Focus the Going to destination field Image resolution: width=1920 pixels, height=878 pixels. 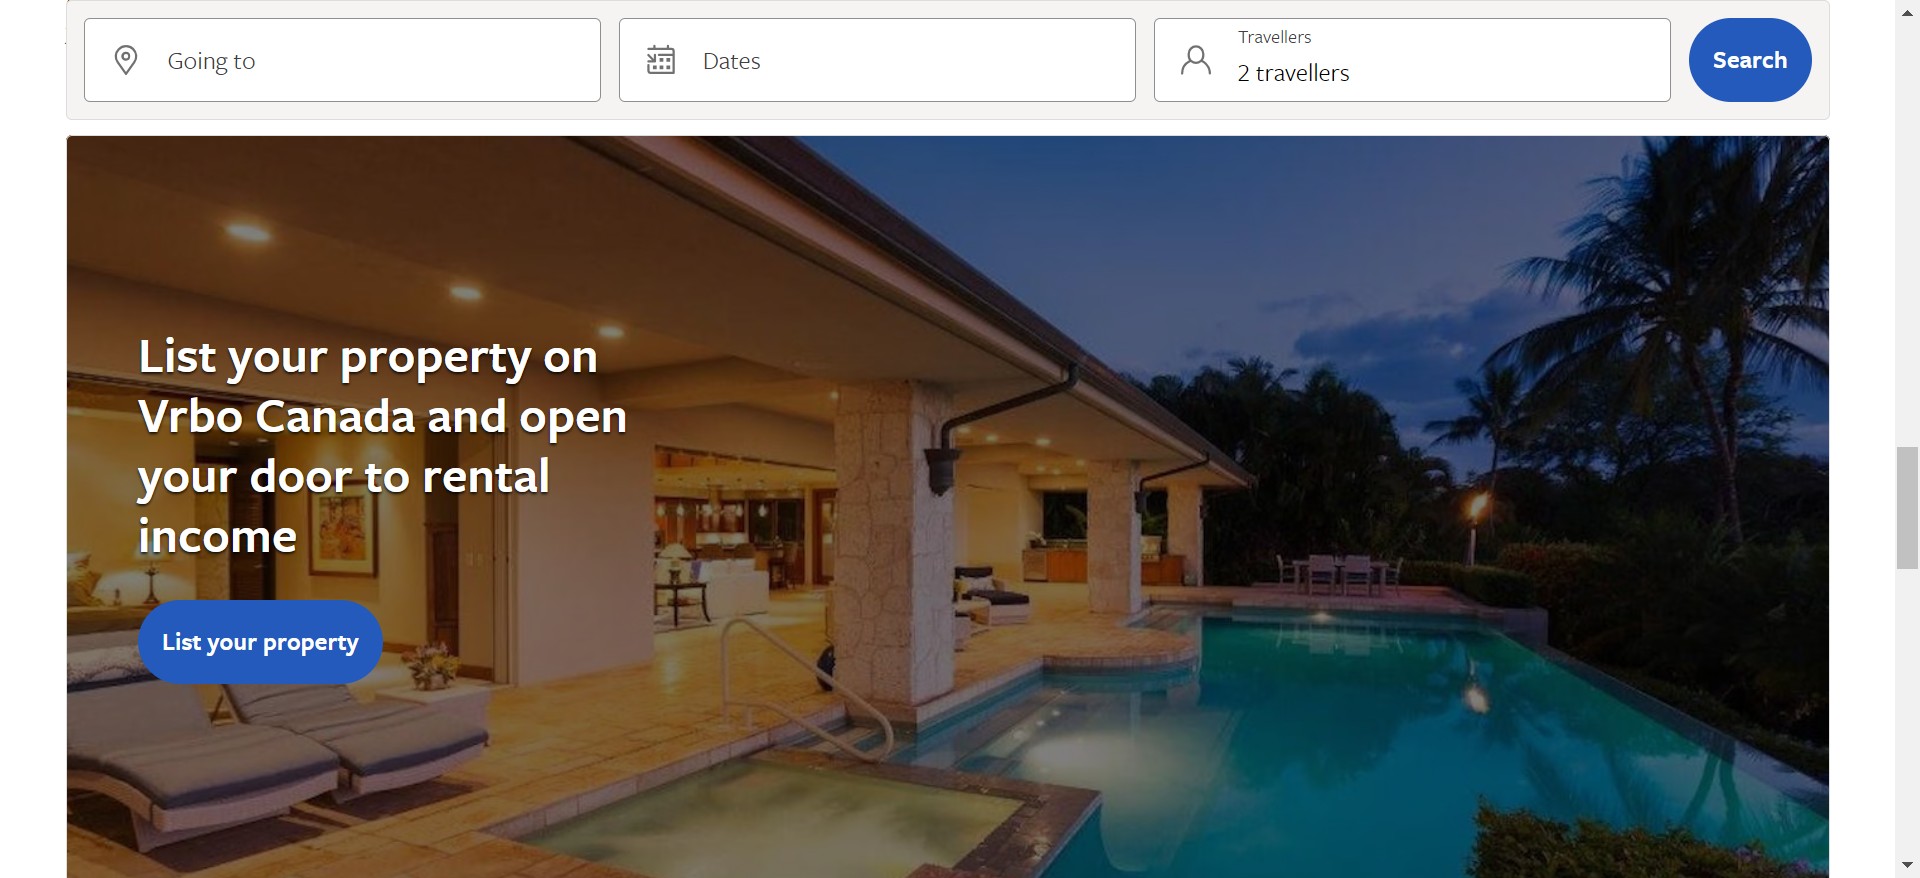[342, 60]
